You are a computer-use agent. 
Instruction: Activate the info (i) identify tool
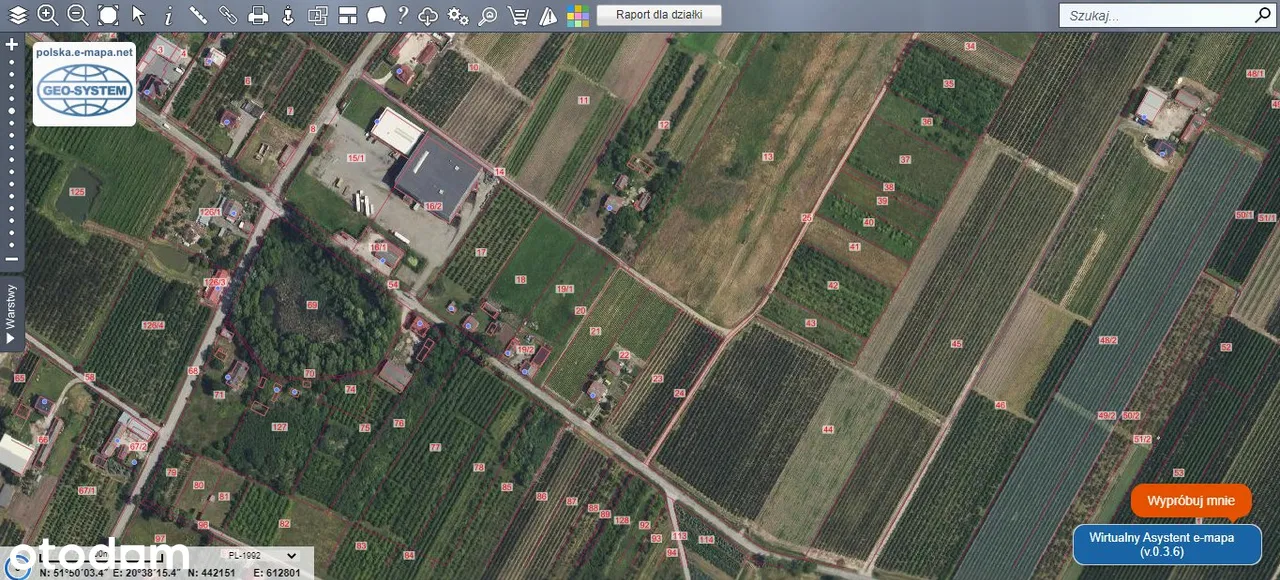(168, 15)
